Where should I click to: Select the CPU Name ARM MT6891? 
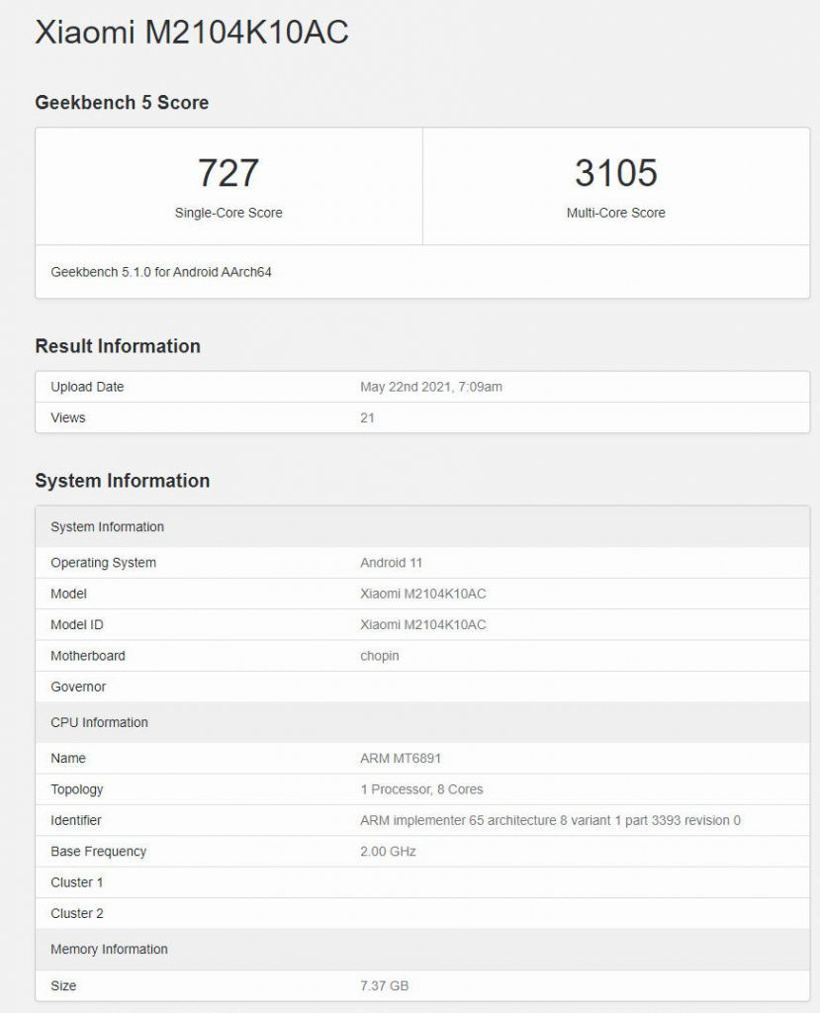pos(398,758)
